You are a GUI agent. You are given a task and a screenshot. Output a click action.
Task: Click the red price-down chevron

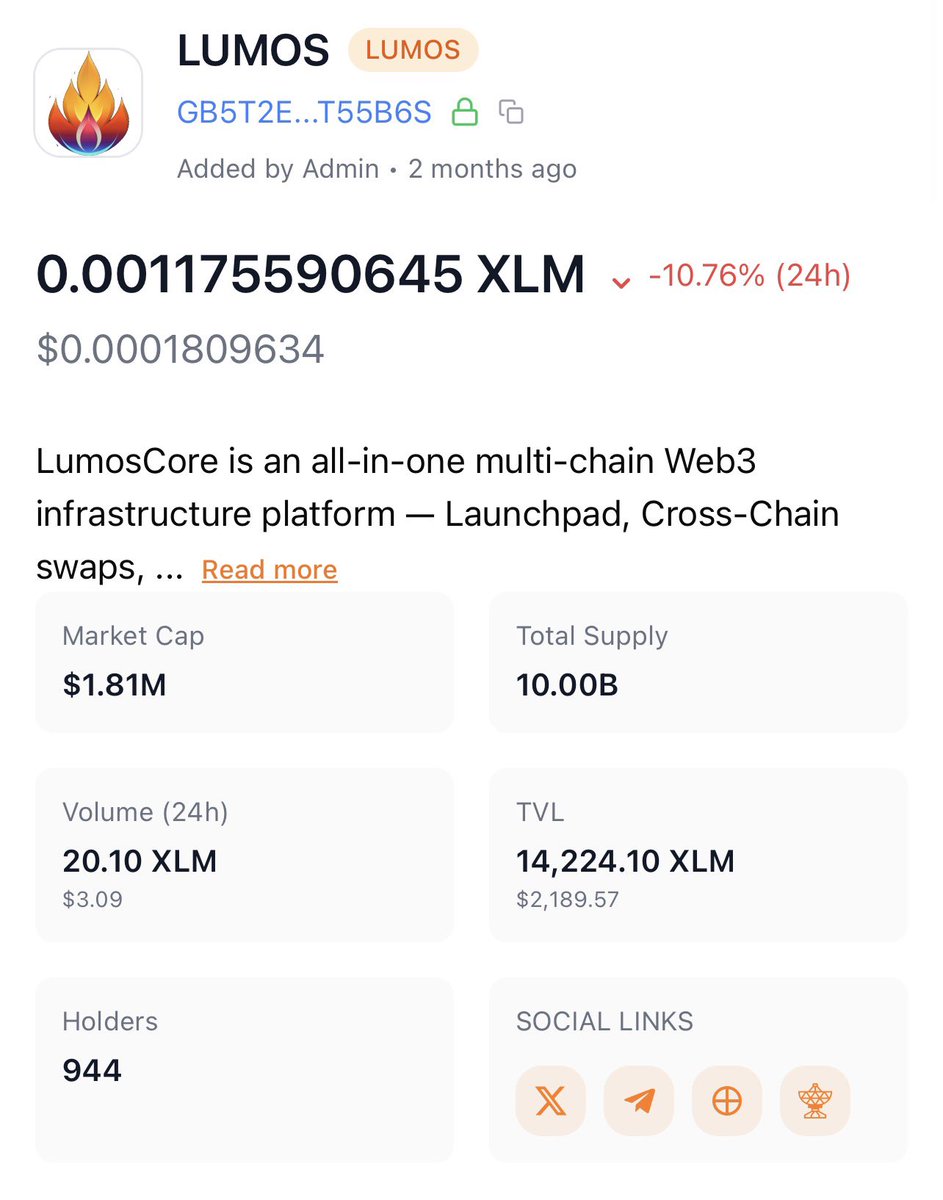[x=621, y=282]
